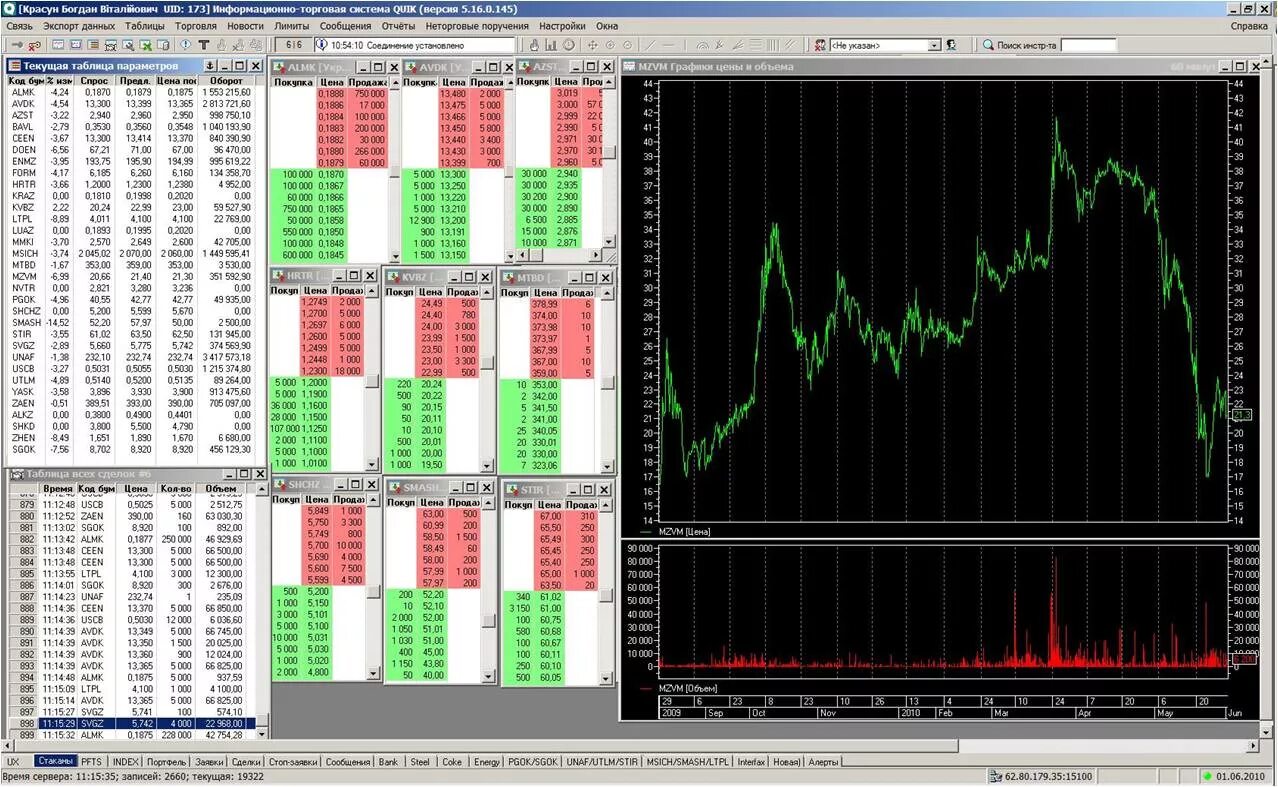Select the horizontal line drawing tool
1278x787 pixels.
668,45
